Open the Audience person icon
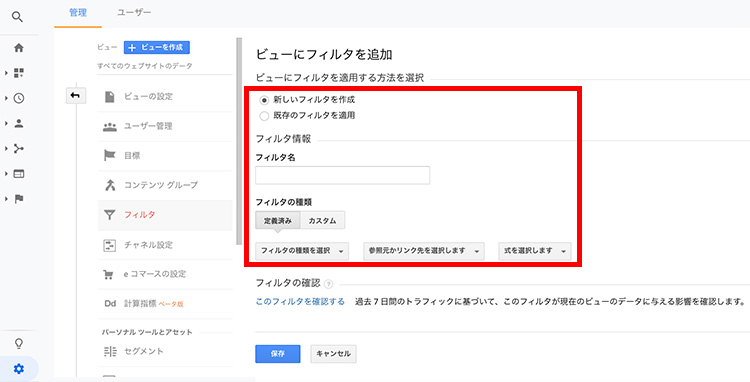The height and width of the screenshot is (382, 750). (x=19, y=123)
